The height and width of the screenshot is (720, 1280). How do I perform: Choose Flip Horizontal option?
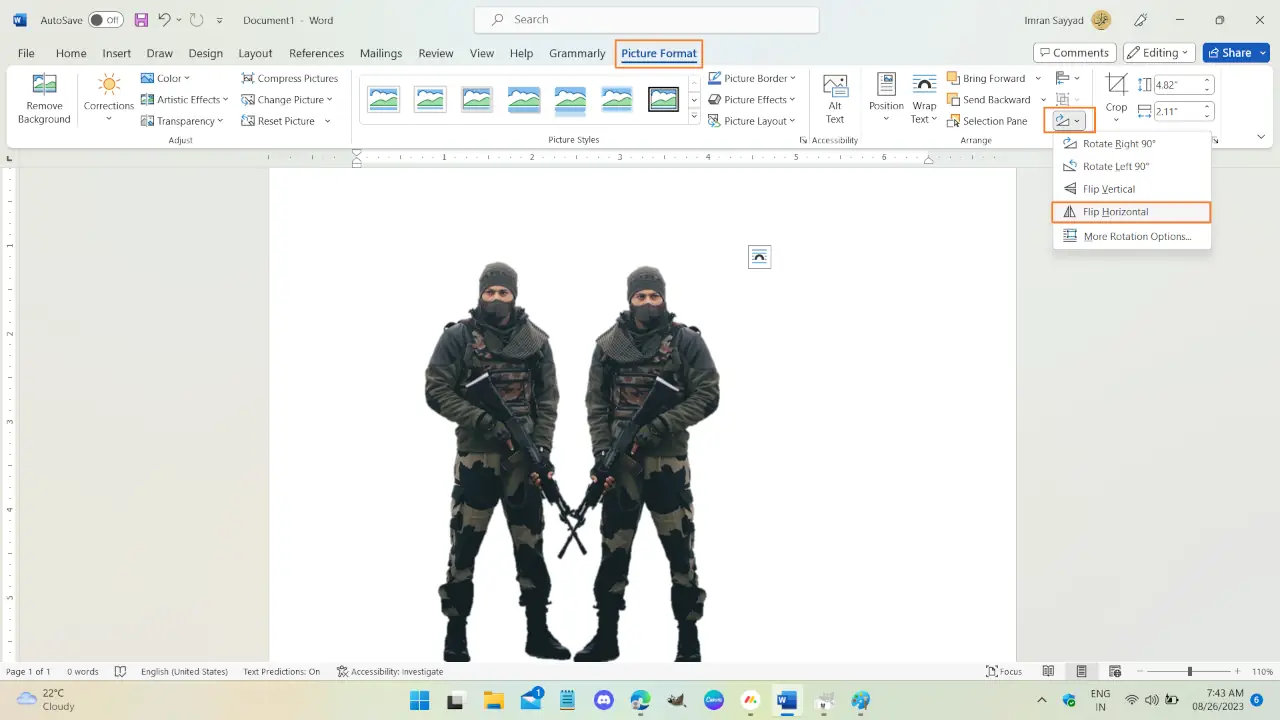click(1131, 212)
